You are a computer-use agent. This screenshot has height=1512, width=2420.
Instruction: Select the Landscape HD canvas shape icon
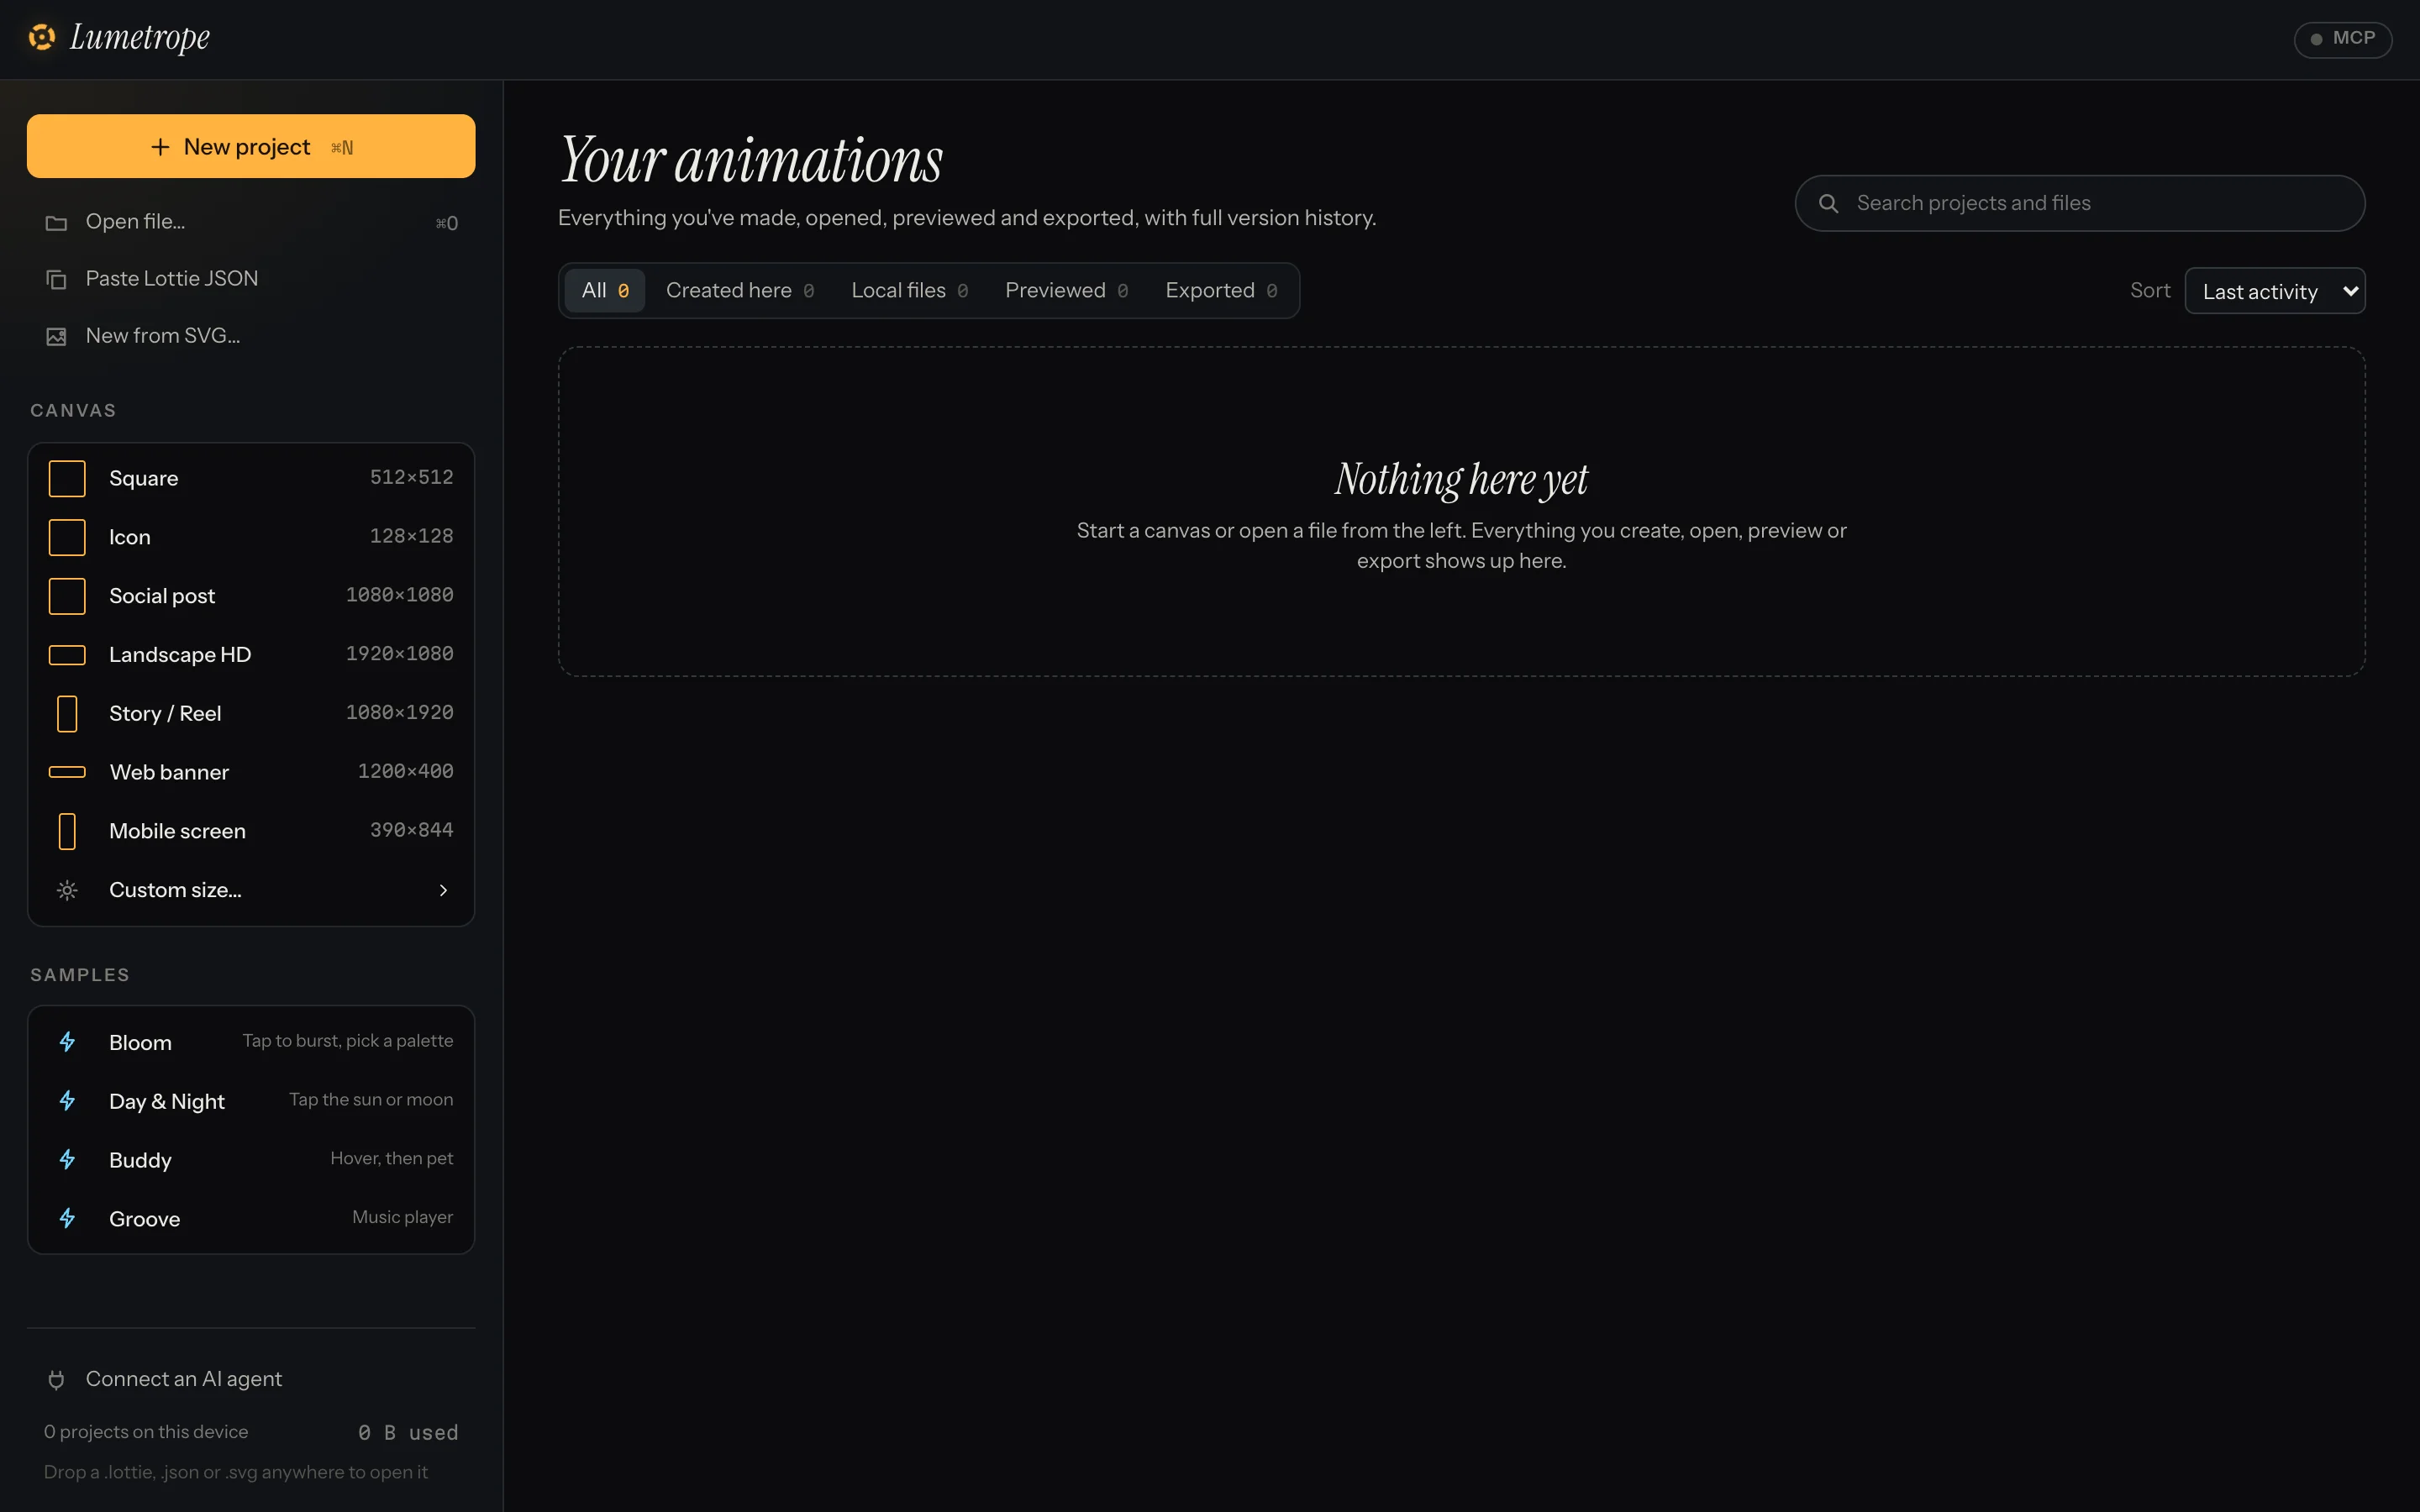pos(67,655)
